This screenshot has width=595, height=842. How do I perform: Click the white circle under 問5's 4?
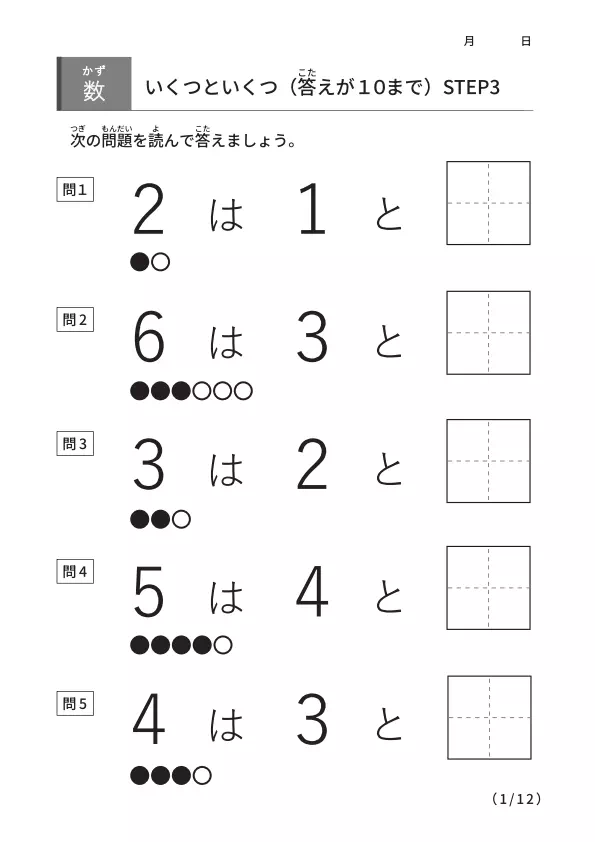tap(202, 775)
